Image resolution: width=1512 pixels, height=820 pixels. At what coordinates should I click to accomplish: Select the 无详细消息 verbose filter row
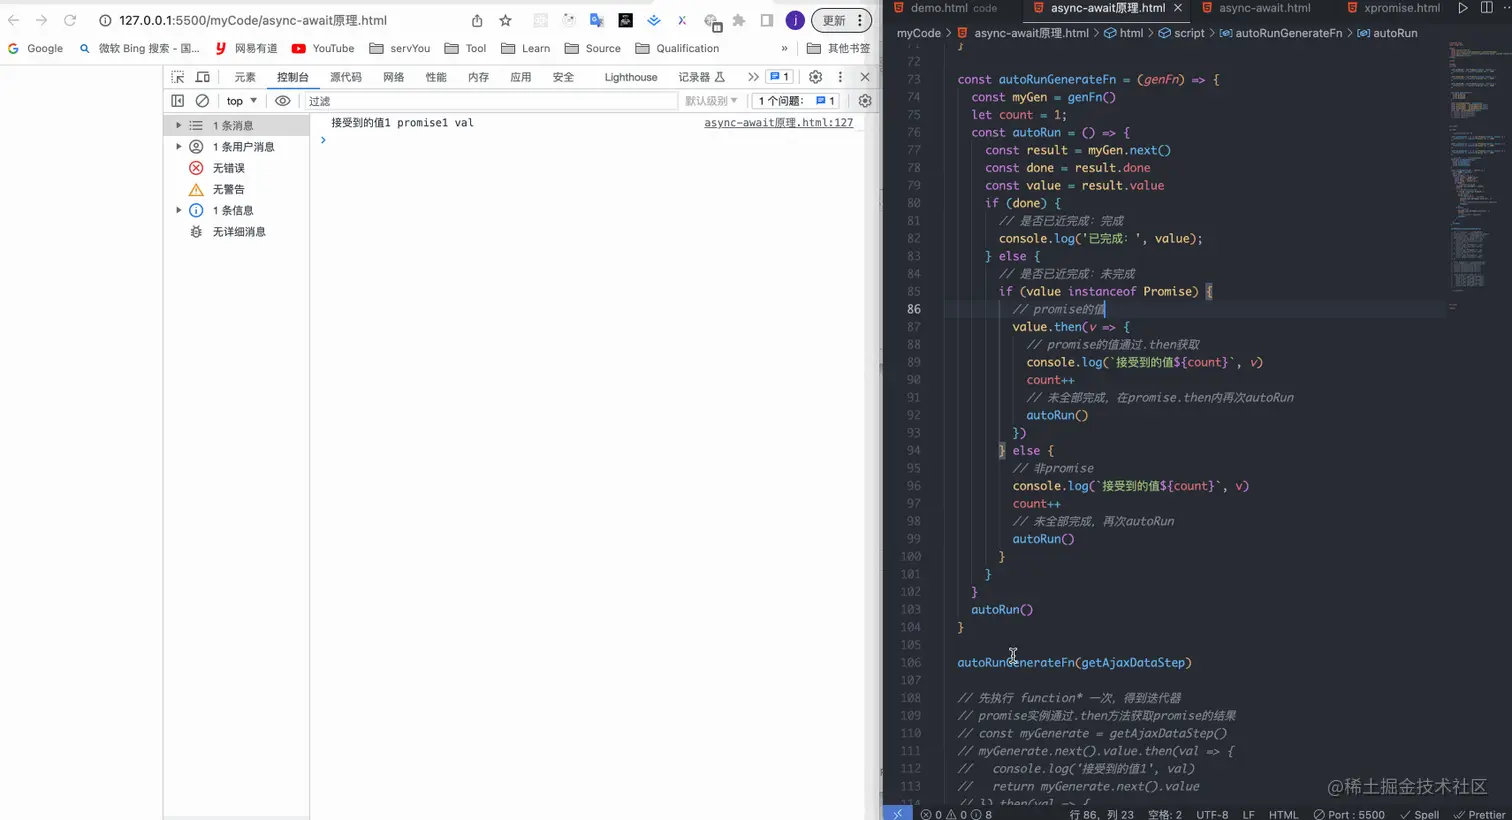point(235,232)
